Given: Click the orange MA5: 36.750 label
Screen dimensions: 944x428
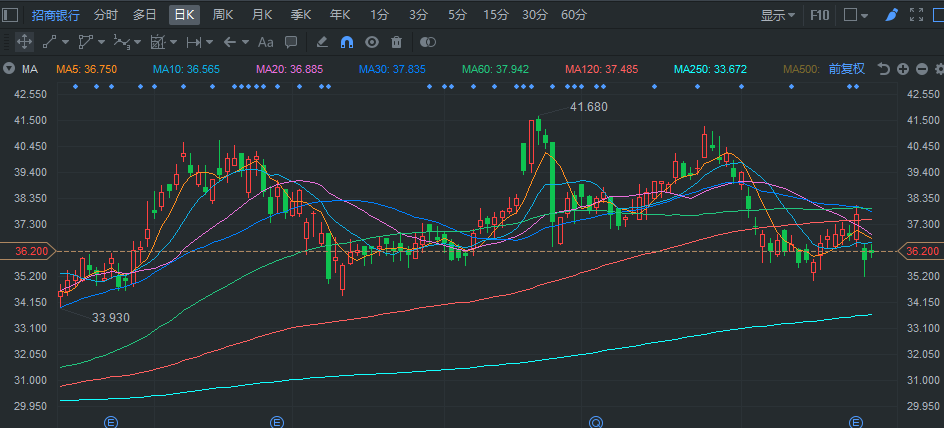Looking at the screenshot, I should (85, 69).
